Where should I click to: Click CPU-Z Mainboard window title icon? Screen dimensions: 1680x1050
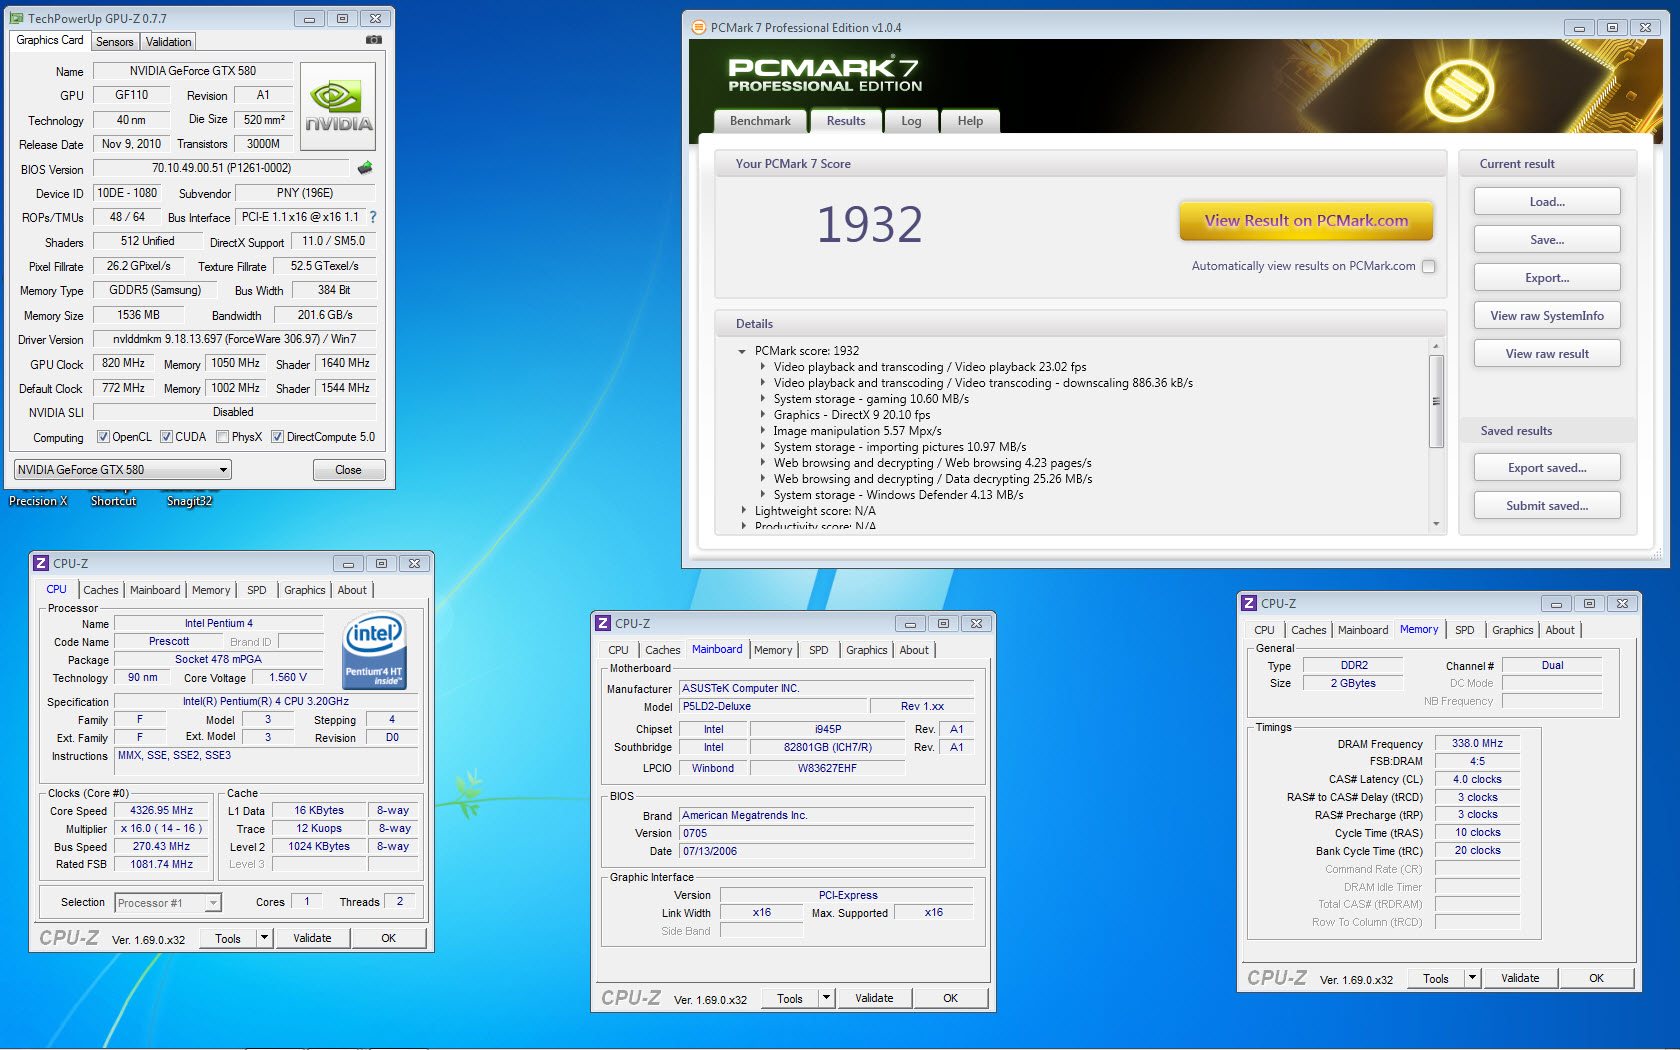pyautogui.click(x=603, y=623)
